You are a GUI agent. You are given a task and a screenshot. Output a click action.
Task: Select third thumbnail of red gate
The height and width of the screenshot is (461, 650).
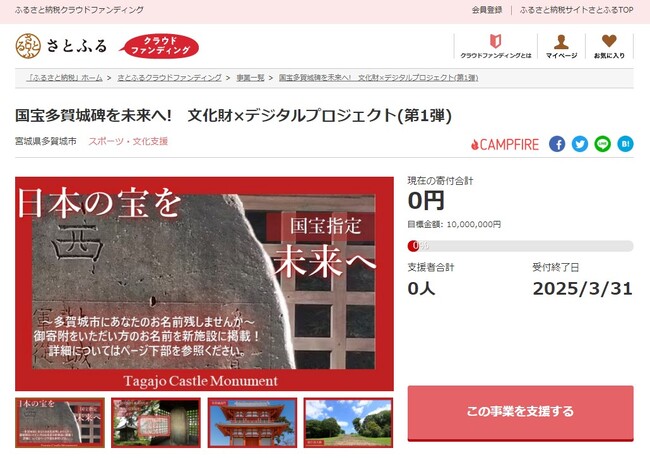coord(252,422)
